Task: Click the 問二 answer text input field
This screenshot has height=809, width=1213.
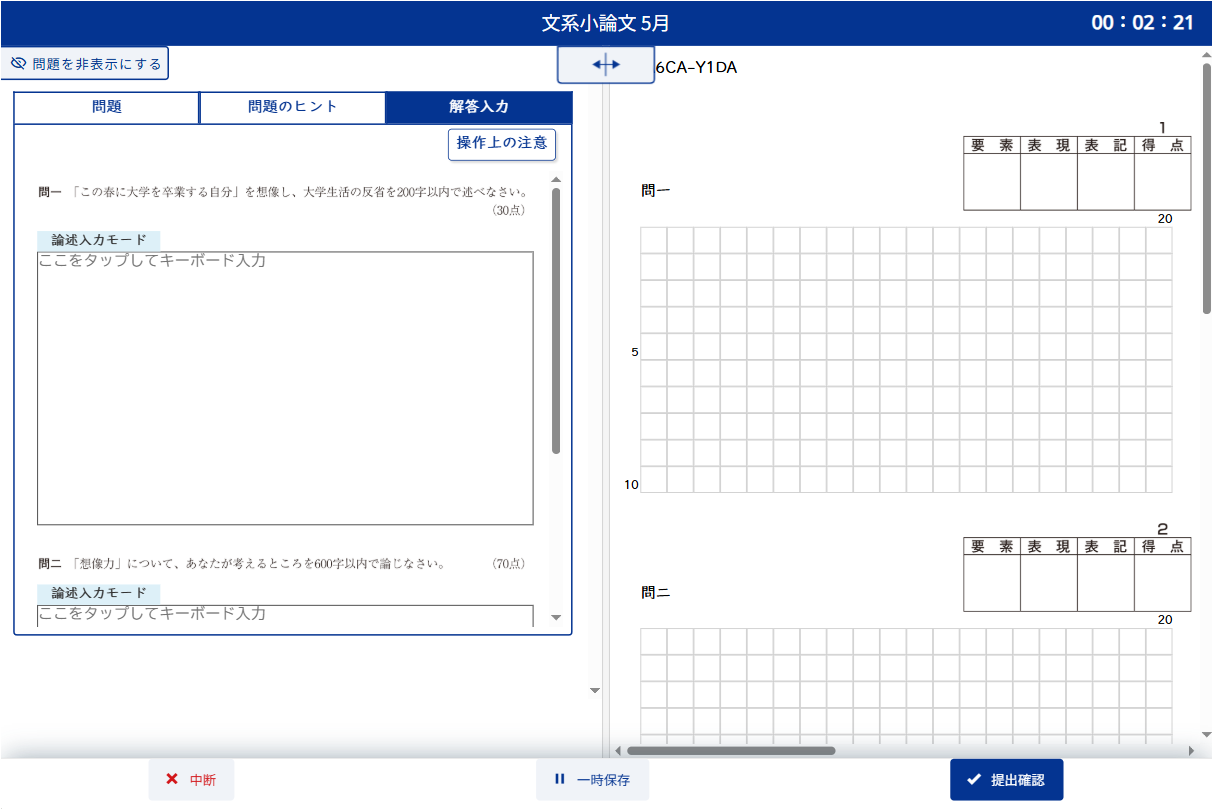Action: pos(285,614)
